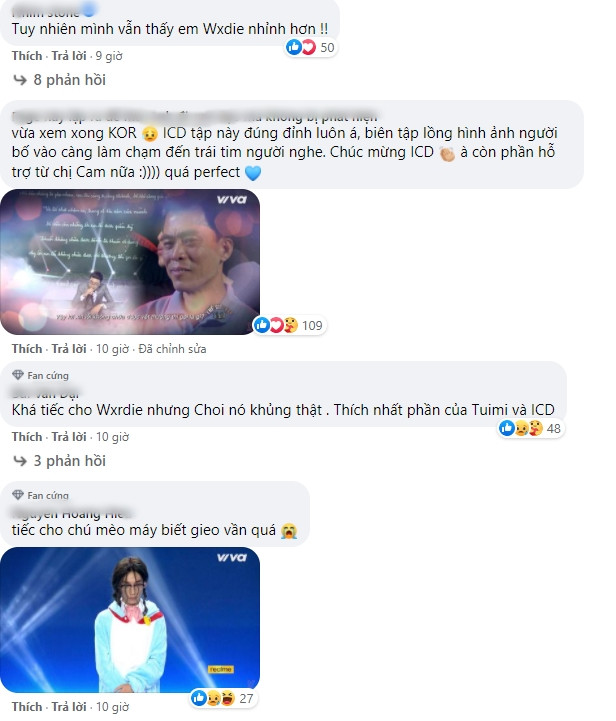
Task: Open the father's face image attachment
Action: [x=130, y=262]
